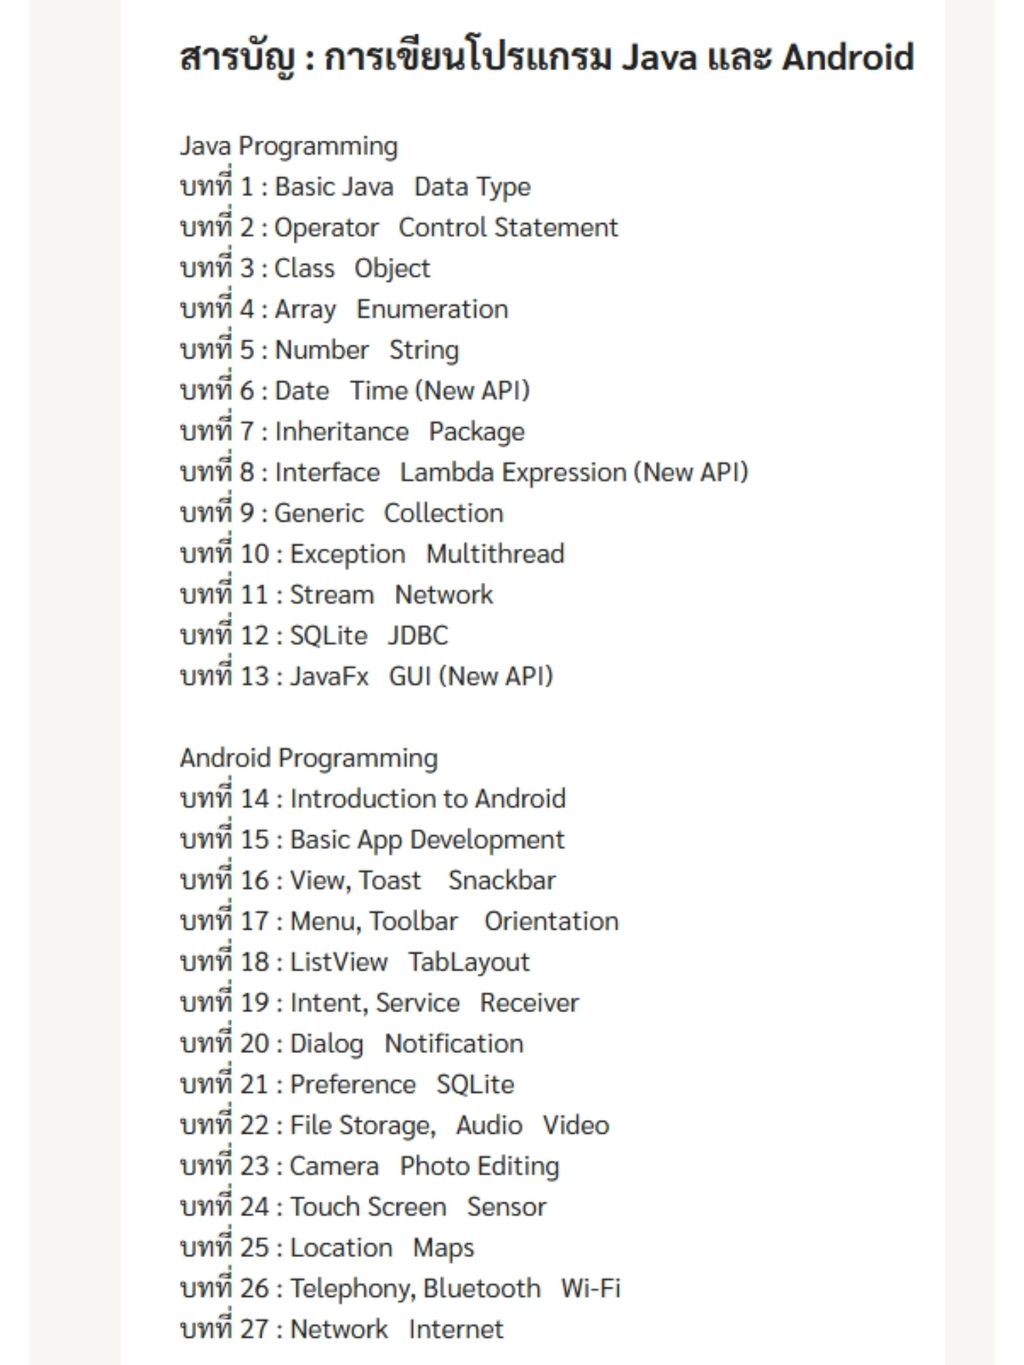Select chapter 12 SQLite JDBC entry

(314, 636)
